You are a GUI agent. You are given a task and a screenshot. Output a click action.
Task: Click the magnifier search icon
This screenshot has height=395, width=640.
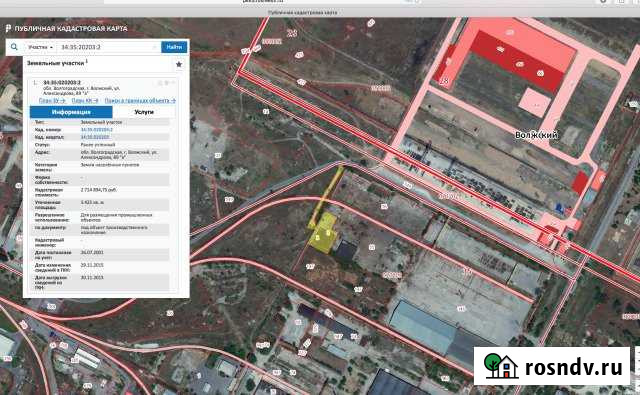click(14, 47)
